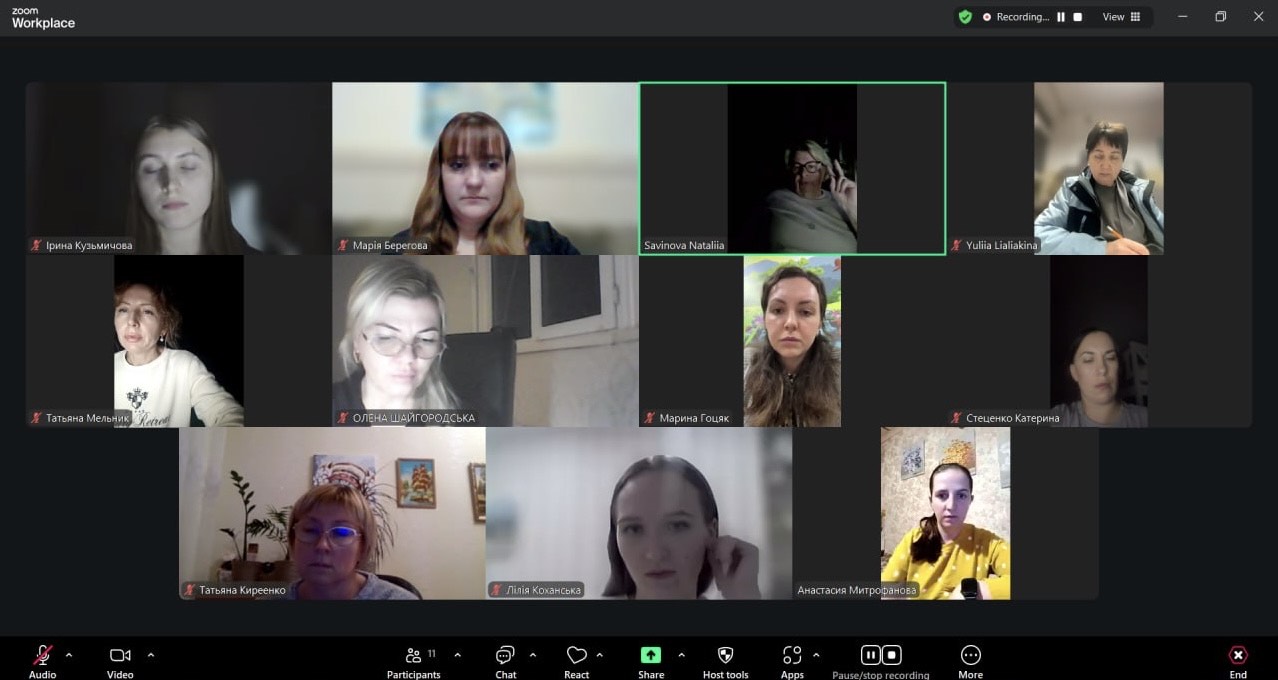
Task: Open the Apps icon
Action: click(x=792, y=656)
